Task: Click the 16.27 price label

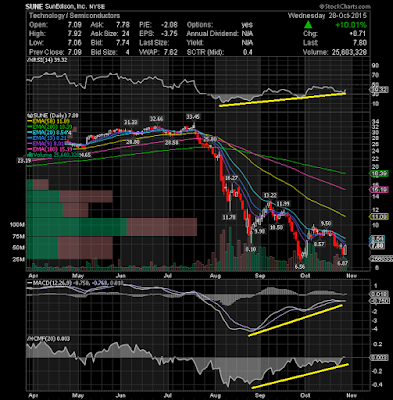Action: click(231, 178)
